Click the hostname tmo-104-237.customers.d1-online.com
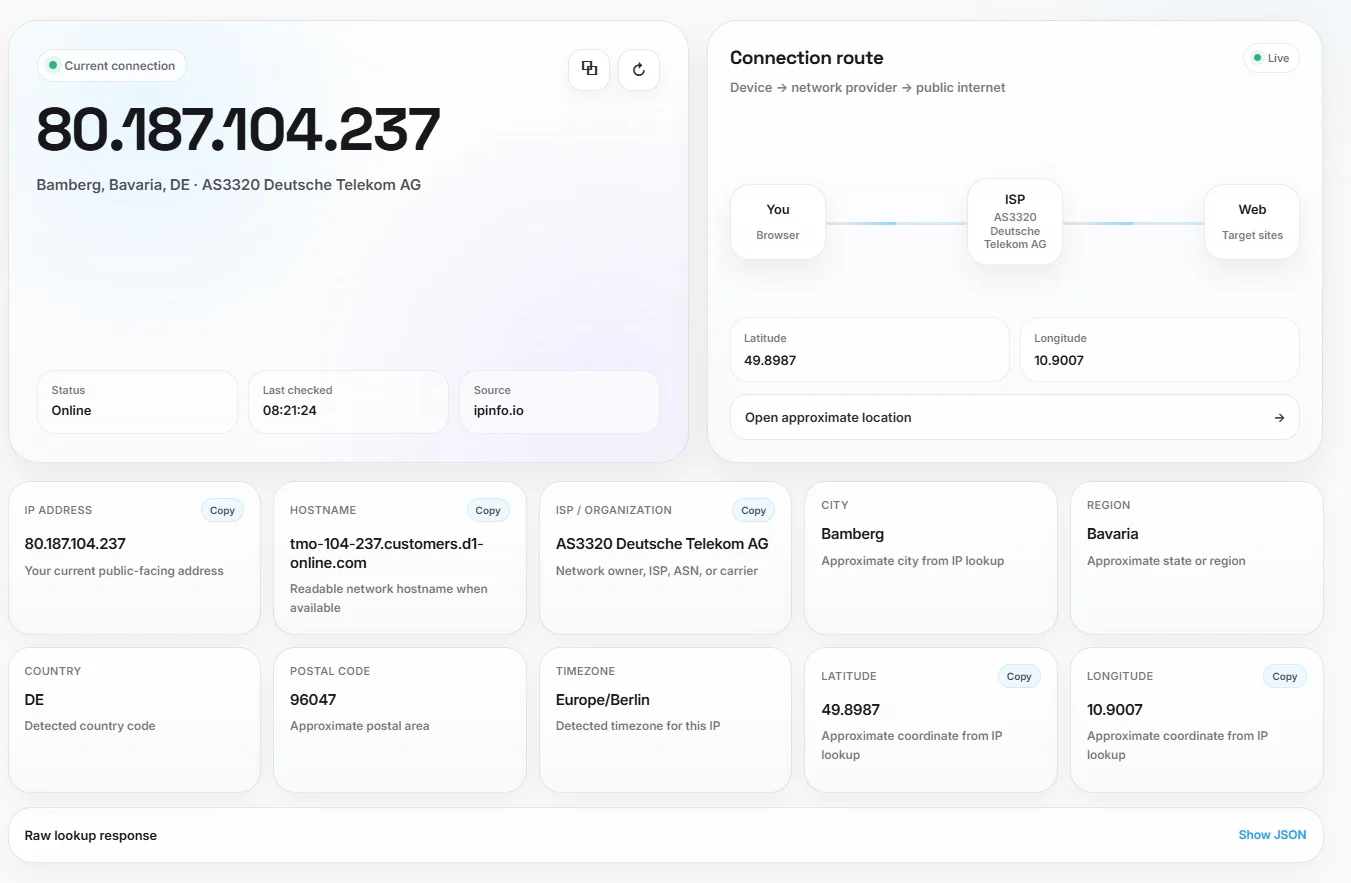The width and height of the screenshot is (1351, 883). pos(387,553)
